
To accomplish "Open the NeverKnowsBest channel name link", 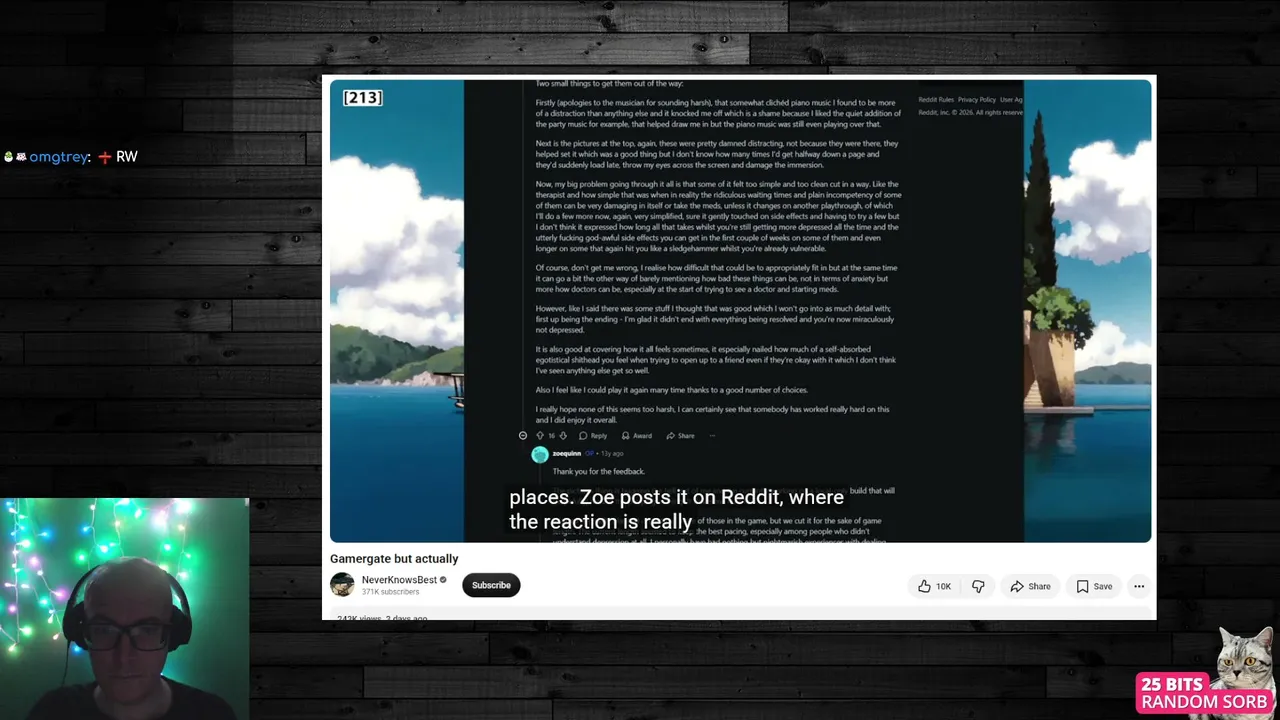I will click(x=399, y=580).
